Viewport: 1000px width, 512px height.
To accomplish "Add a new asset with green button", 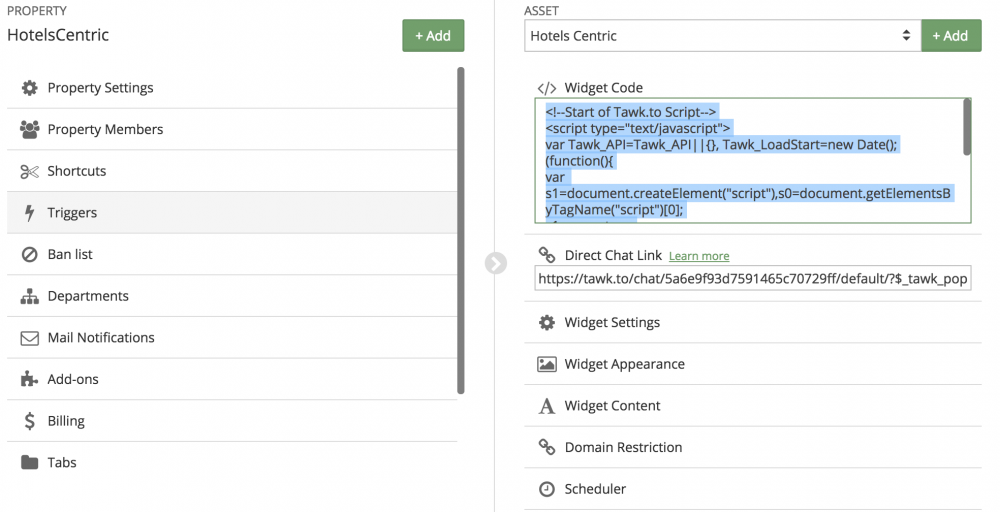I will coord(951,36).
